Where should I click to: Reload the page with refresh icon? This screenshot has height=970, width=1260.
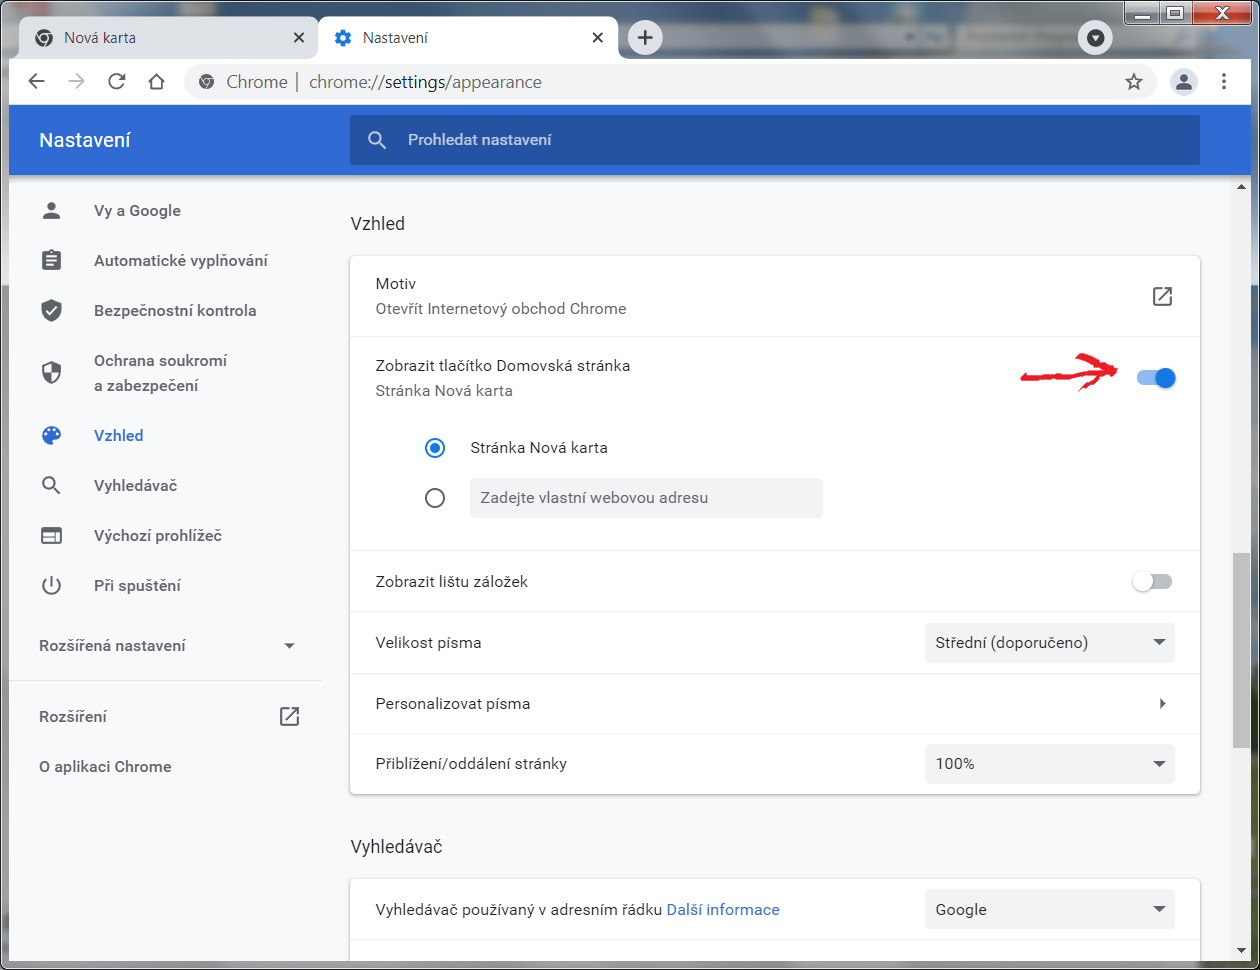point(116,82)
